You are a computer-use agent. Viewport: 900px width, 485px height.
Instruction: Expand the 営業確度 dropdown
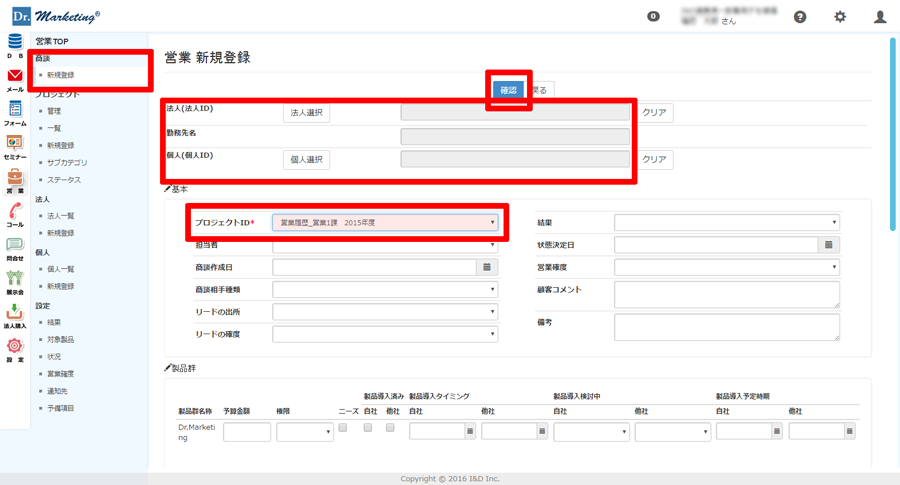[x=727, y=267]
